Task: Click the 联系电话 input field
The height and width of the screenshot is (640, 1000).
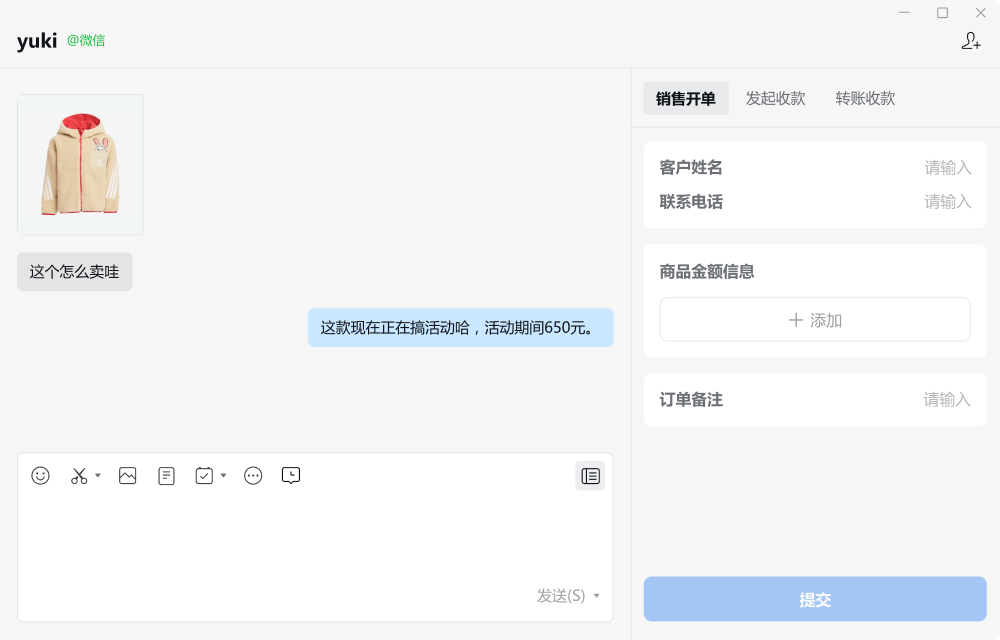Action: point(815,202)
